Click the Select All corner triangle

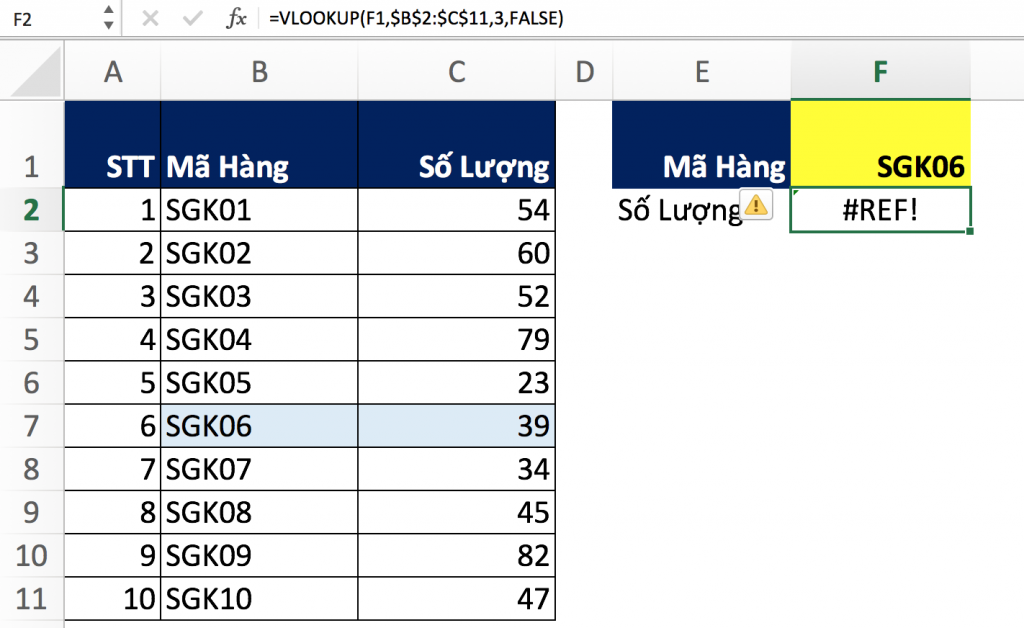click(x=32, y=74)
